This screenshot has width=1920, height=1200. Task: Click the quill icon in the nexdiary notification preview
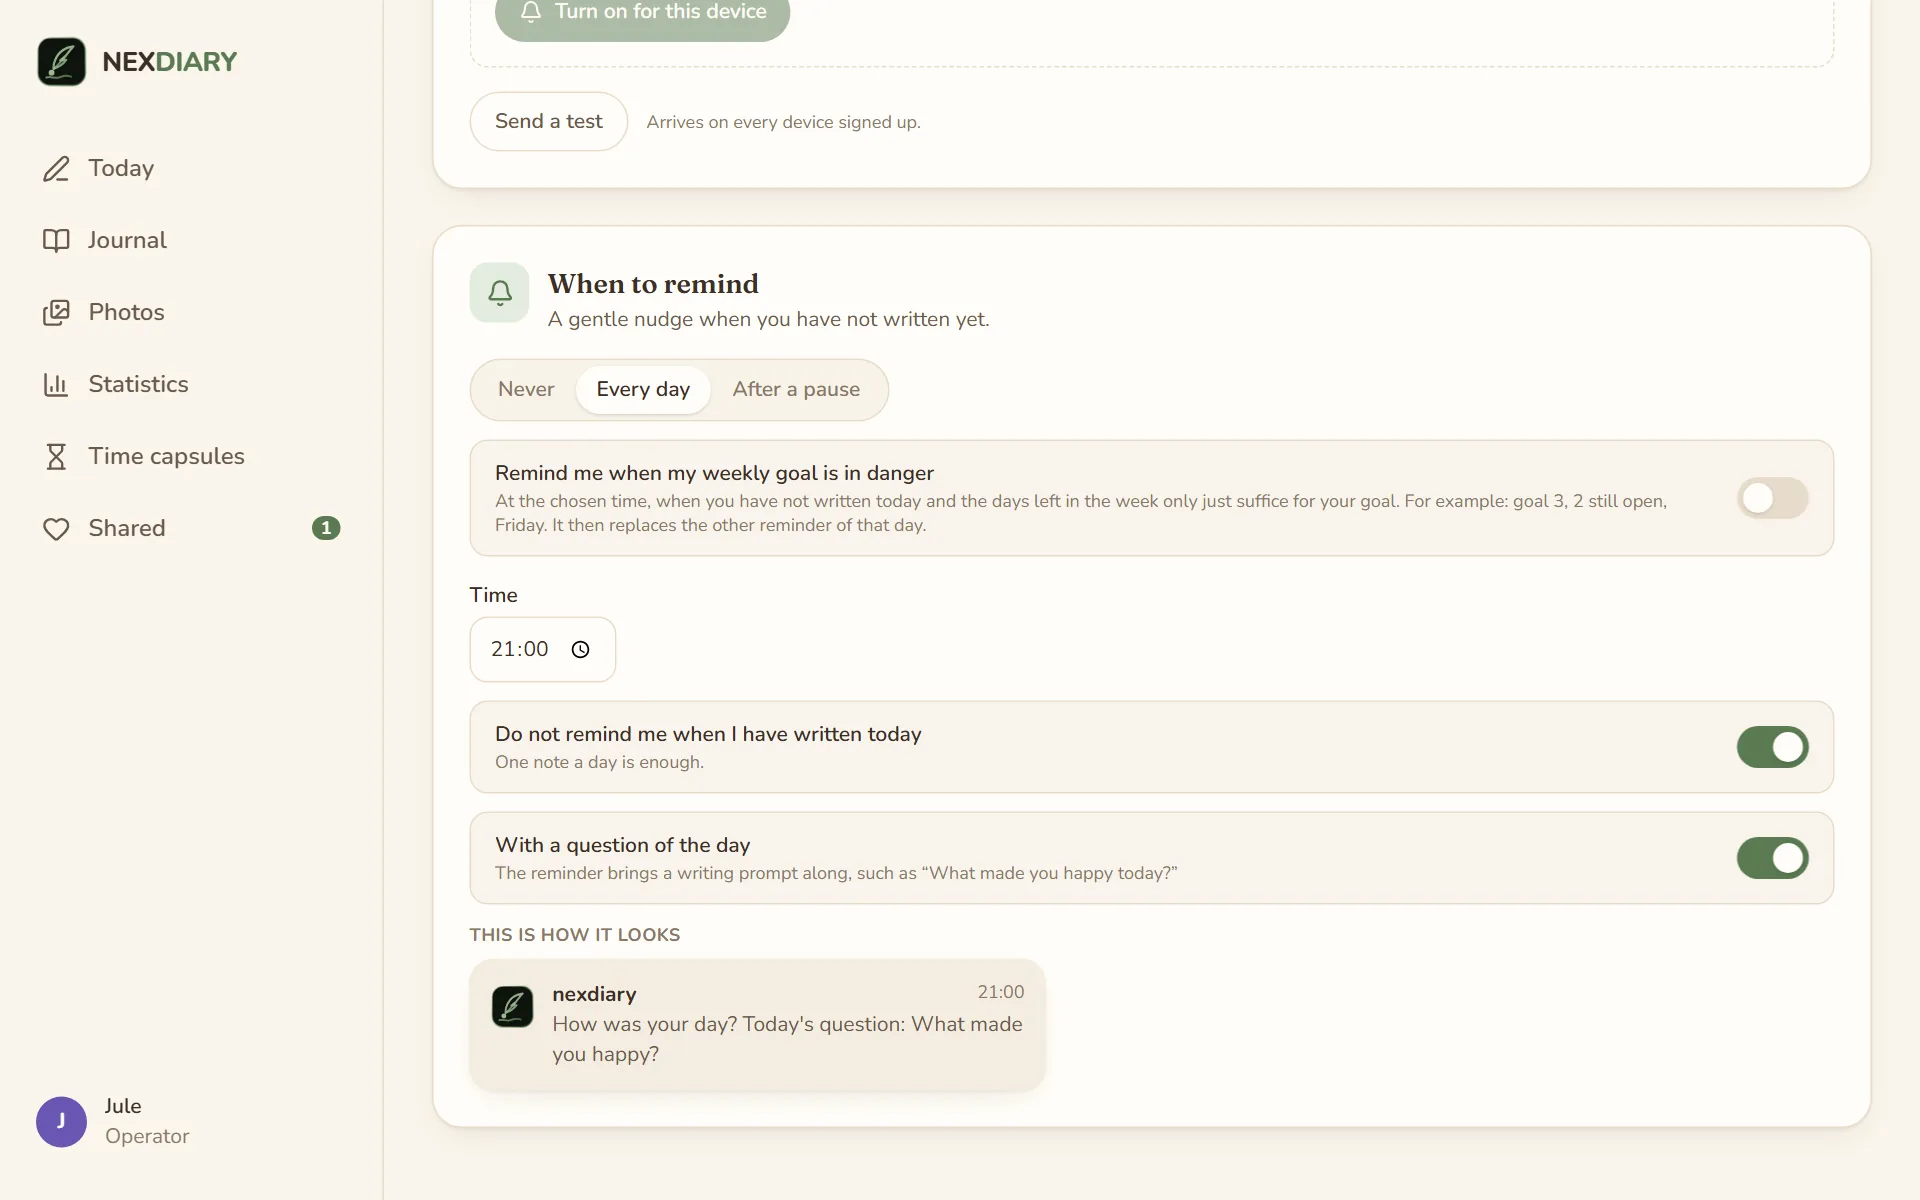[512, 1007]
